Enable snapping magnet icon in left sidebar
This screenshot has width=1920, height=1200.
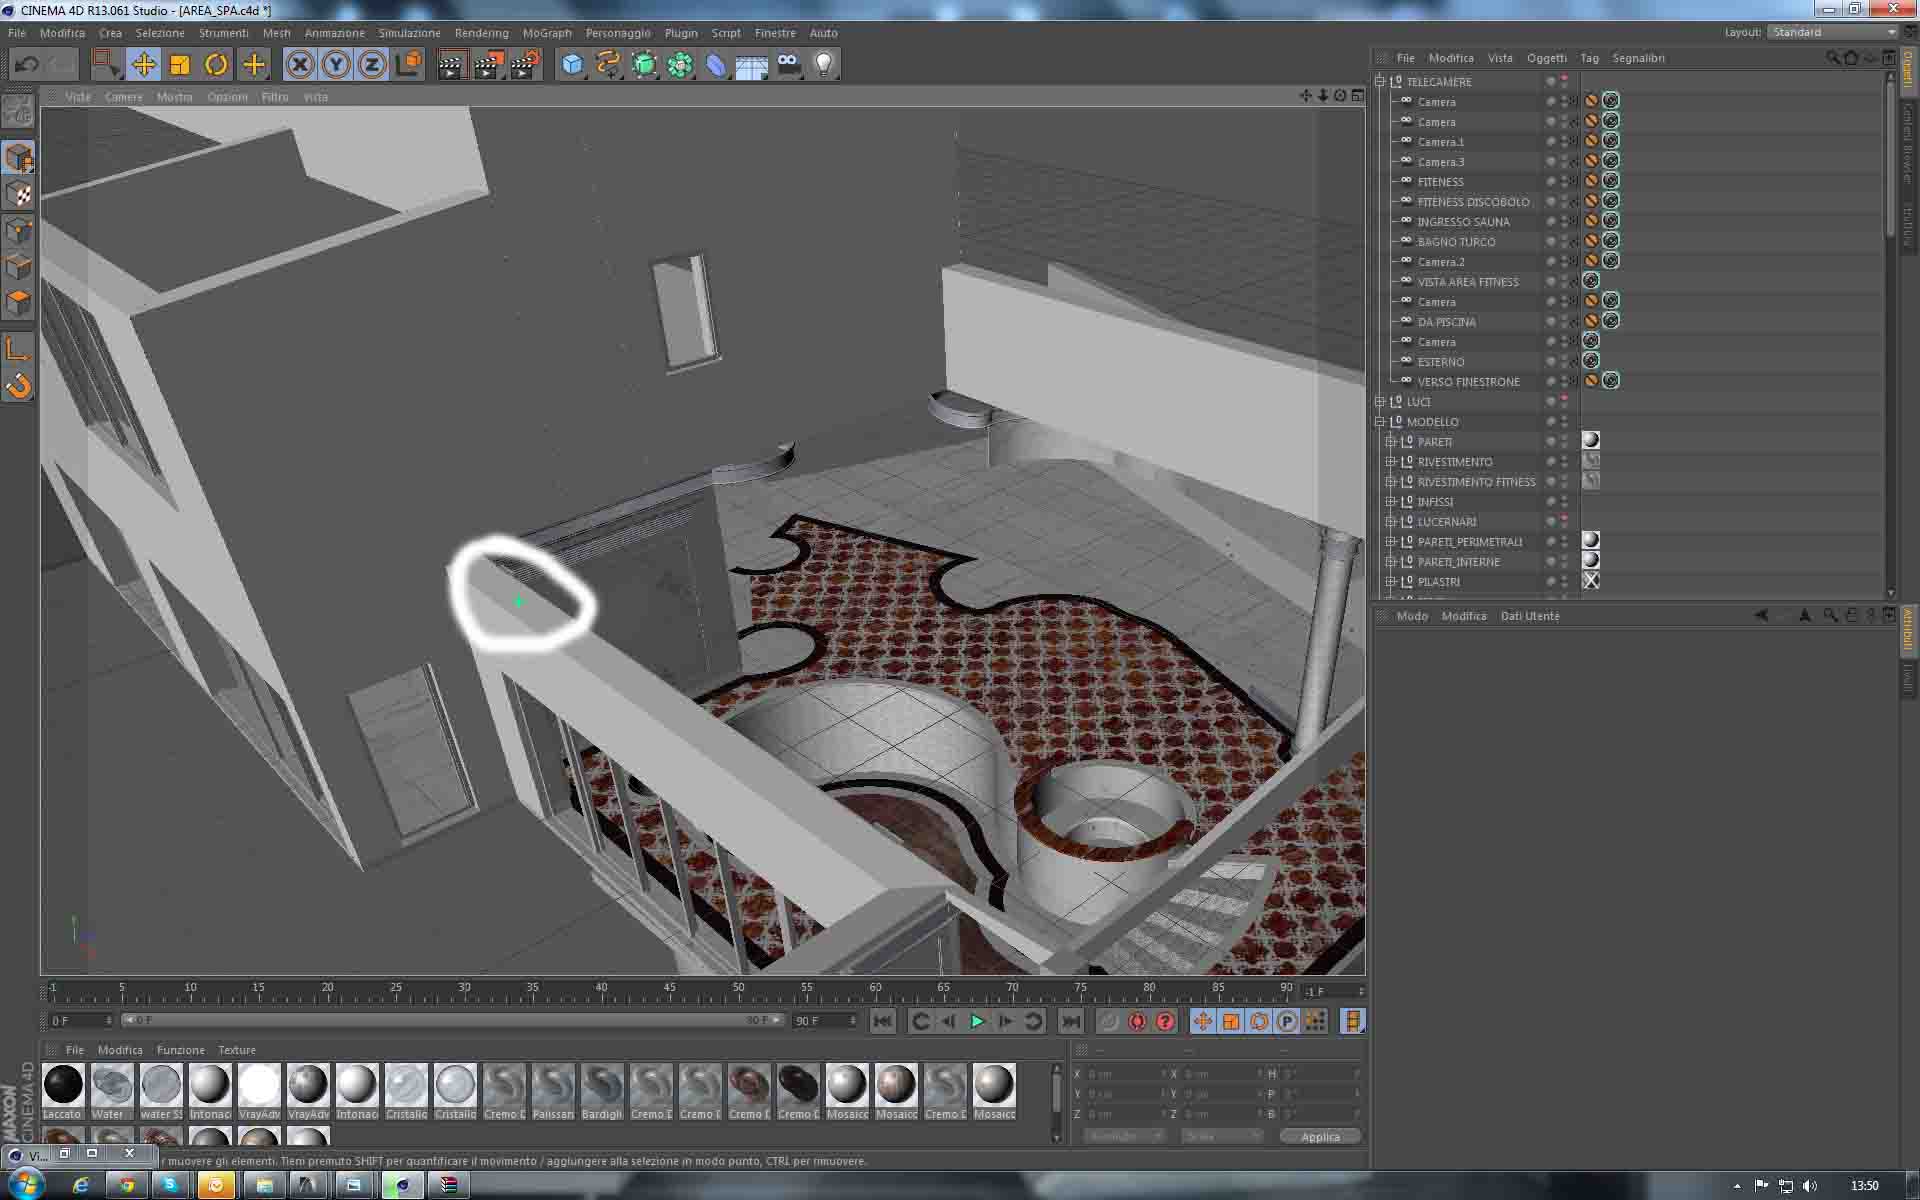coord(19,385)
